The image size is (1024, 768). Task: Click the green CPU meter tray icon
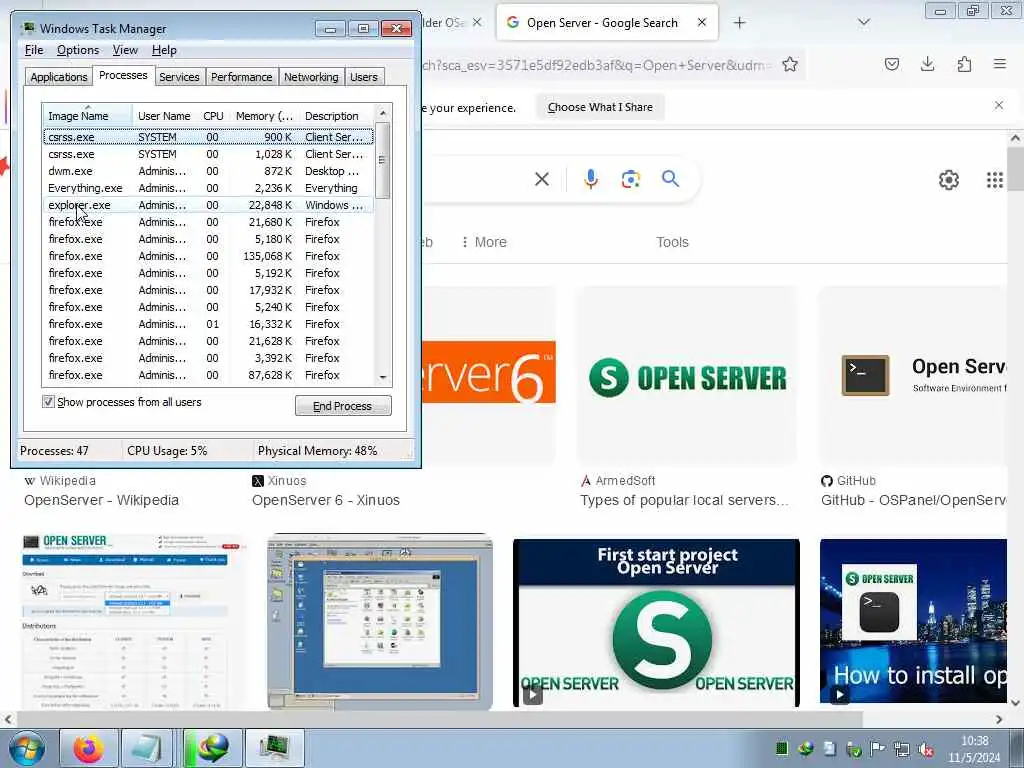(782, 748)
